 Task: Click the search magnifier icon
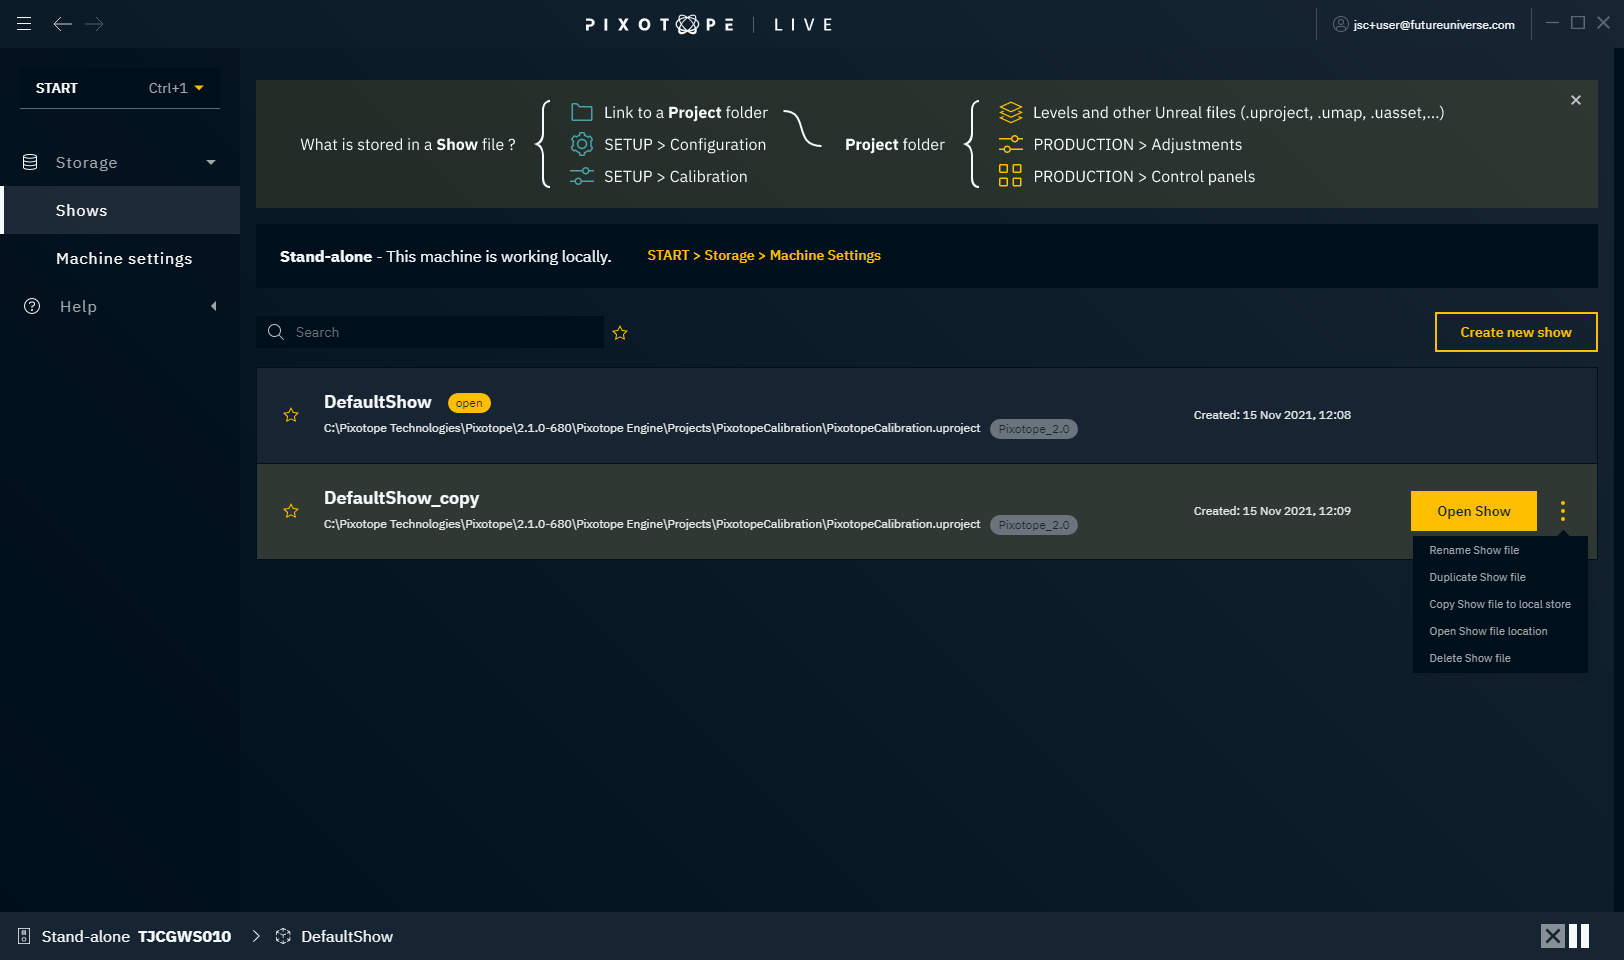tap(276, 332)
